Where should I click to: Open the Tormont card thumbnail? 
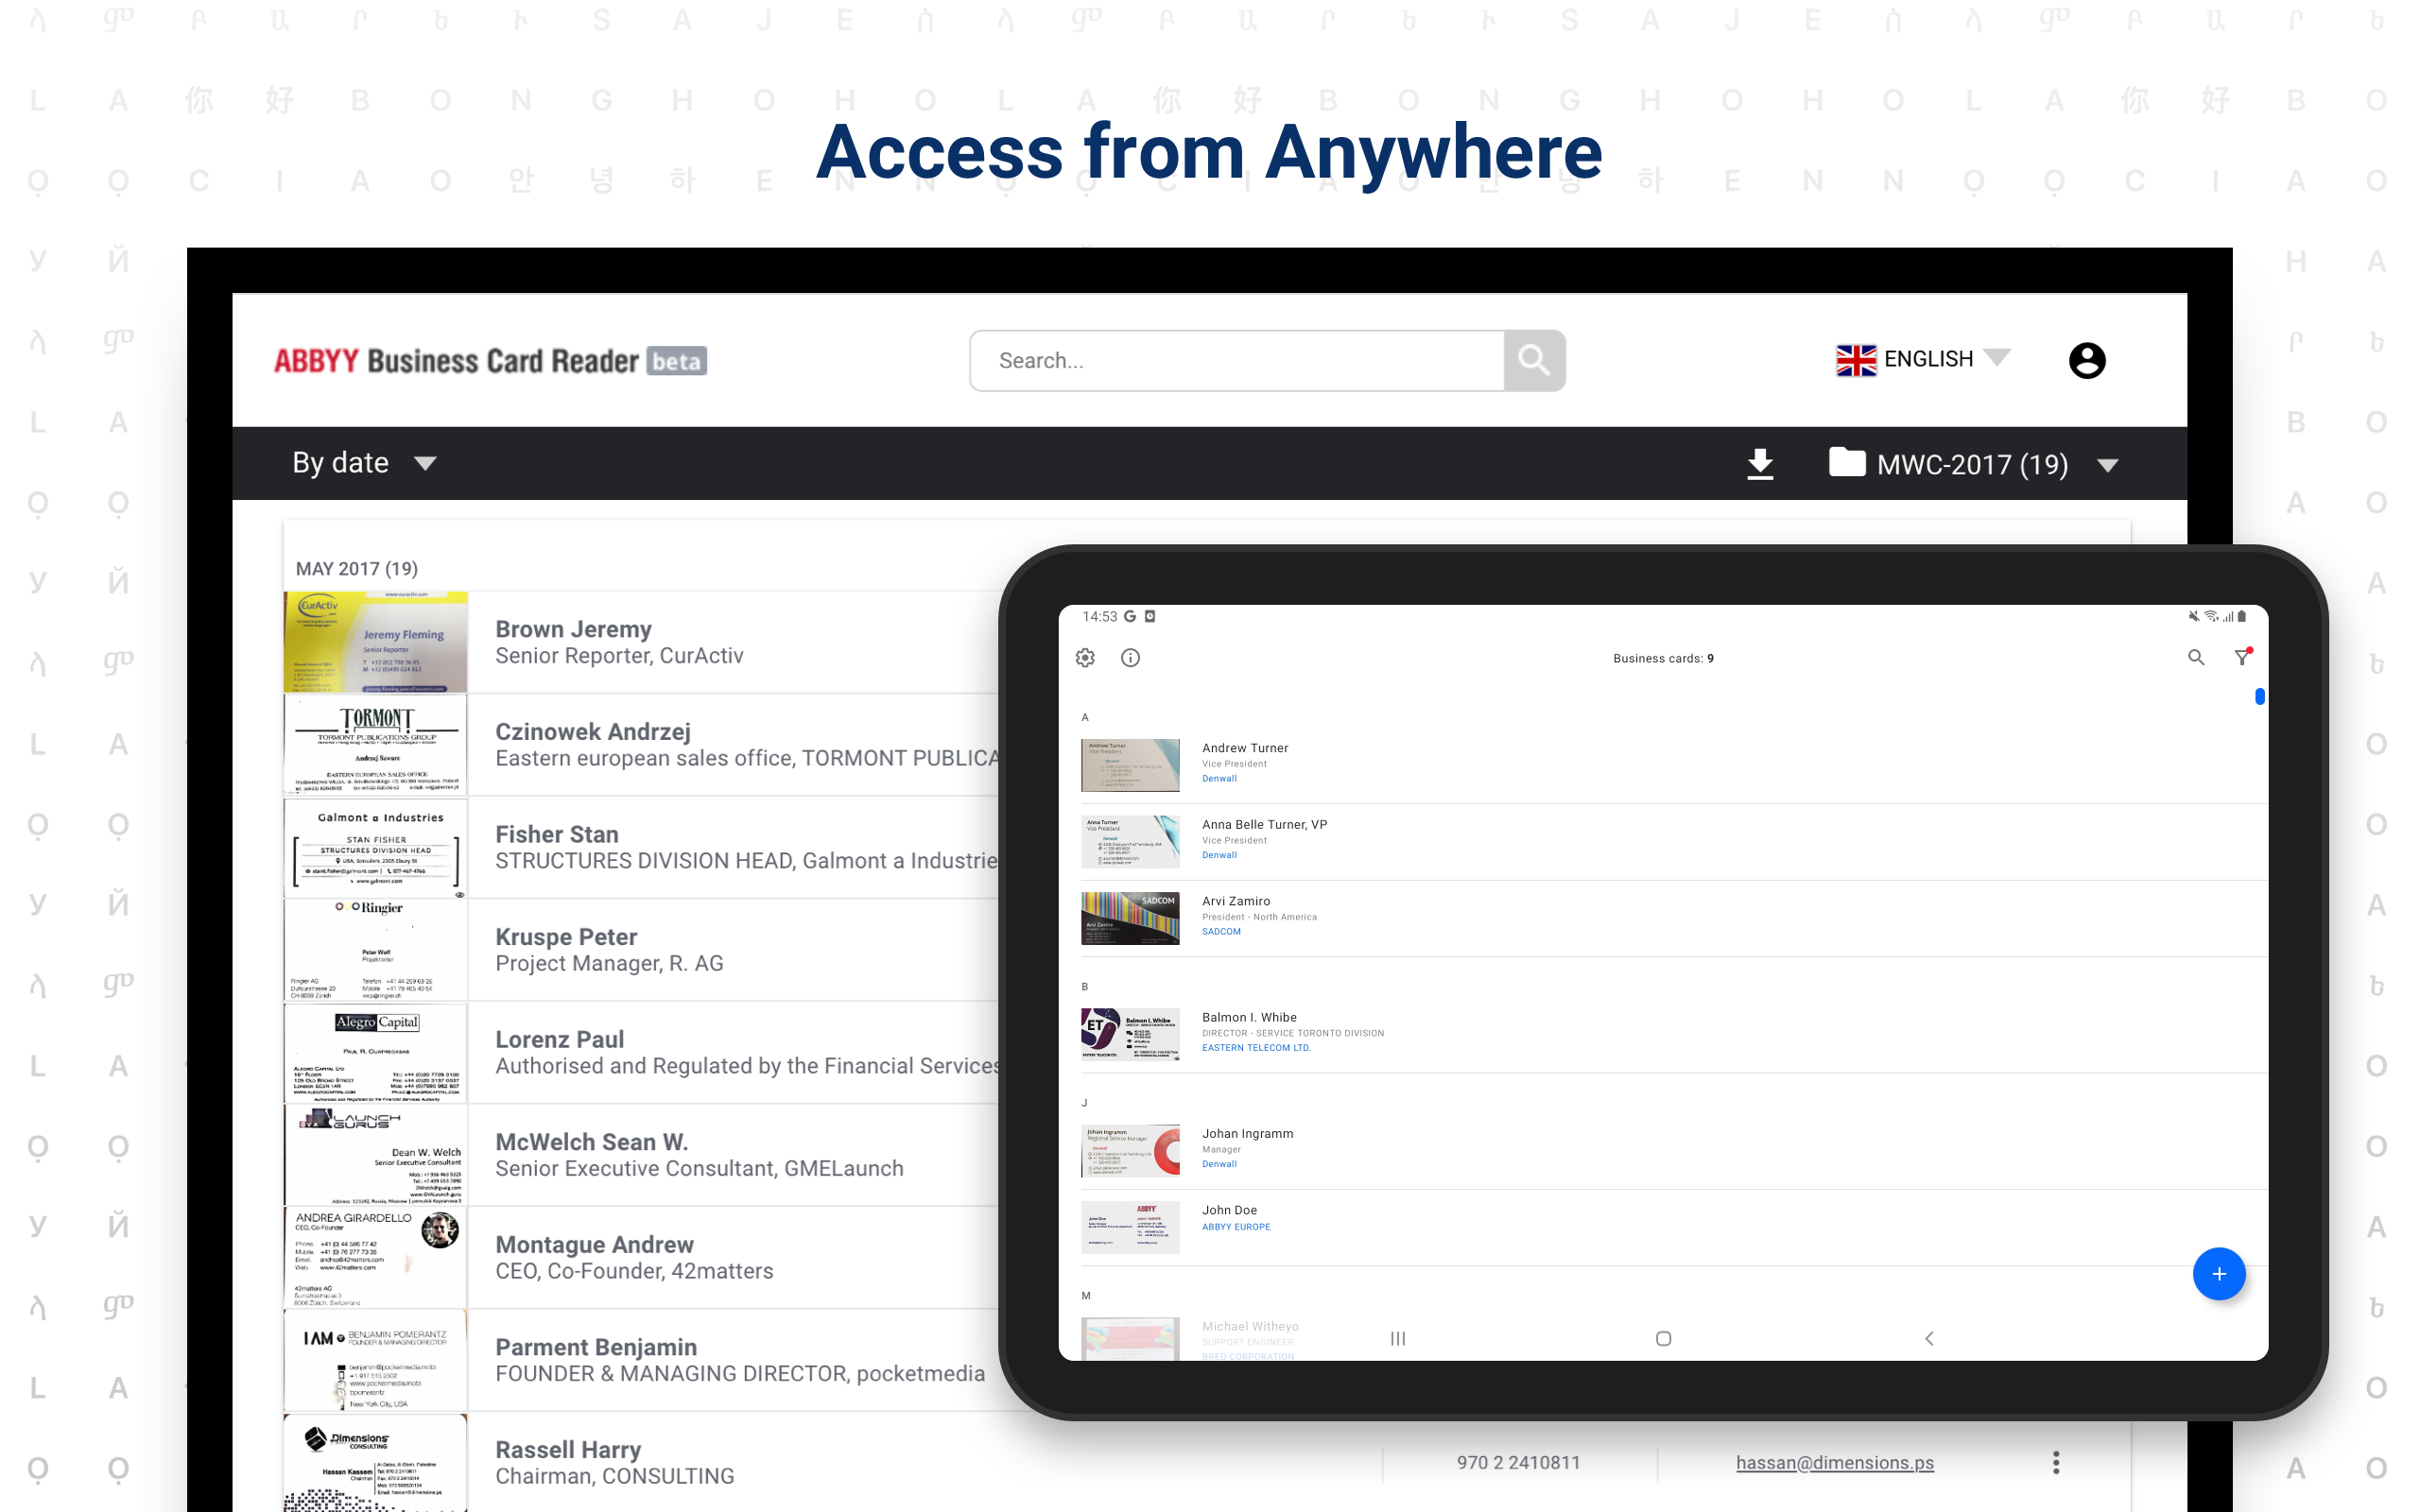[376, 745]
